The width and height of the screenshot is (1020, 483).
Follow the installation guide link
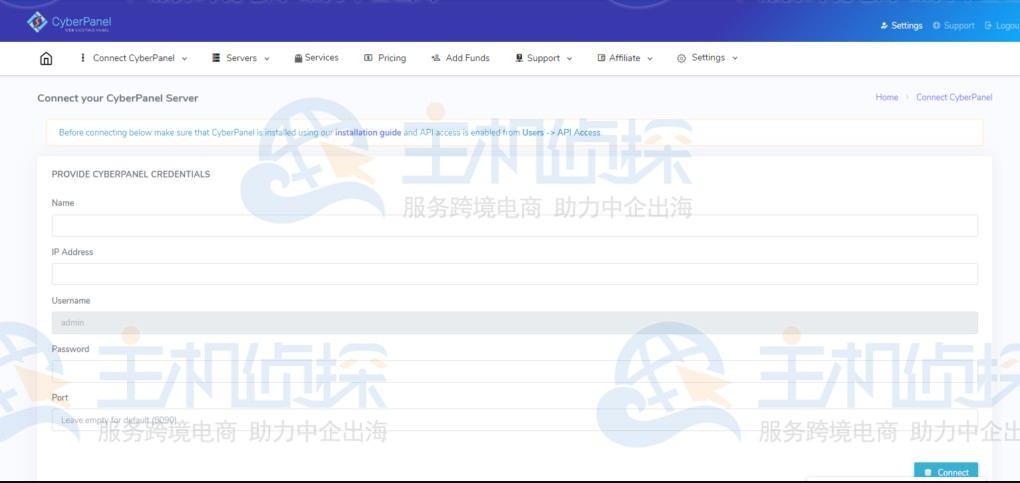(x=368, y=133)
